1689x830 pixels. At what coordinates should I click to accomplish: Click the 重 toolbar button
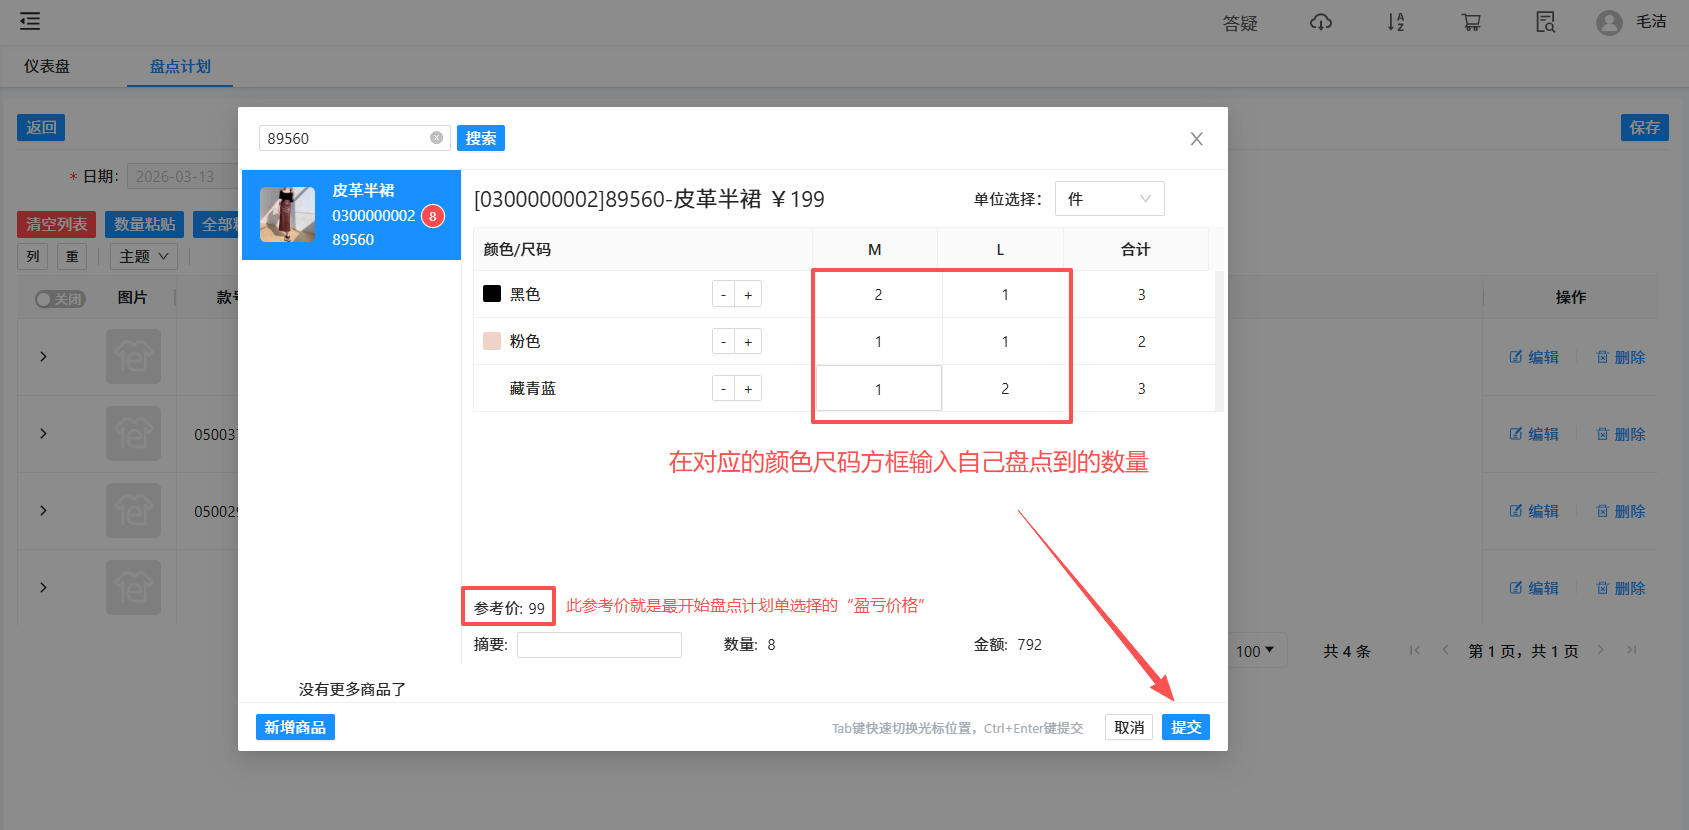pos(72,256)
